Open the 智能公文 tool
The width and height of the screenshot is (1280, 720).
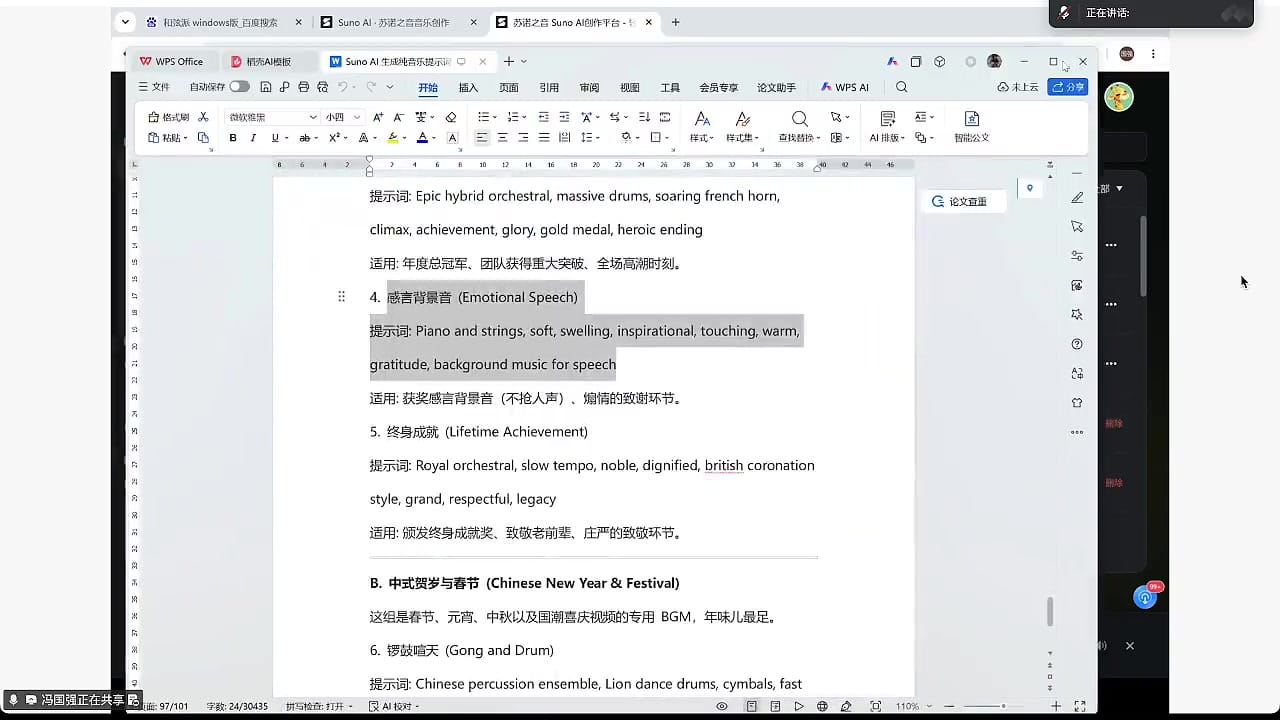click(x=971, y=127)
